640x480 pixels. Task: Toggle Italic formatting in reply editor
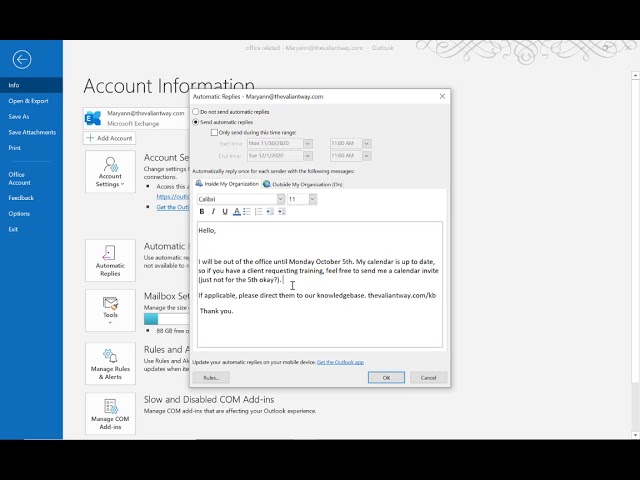tap(213, 211)
